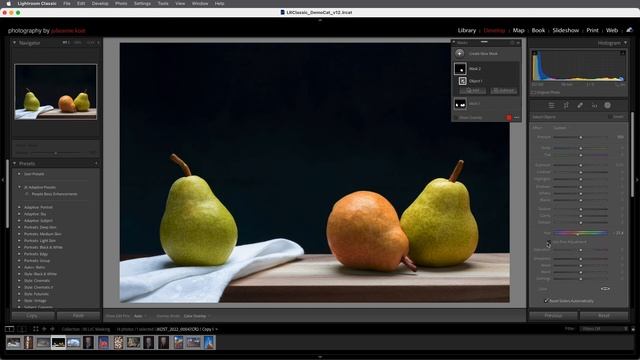Click the cloud sync status icon
The width and height of the screenshot is (640, 360).
[x=629, y=30]
